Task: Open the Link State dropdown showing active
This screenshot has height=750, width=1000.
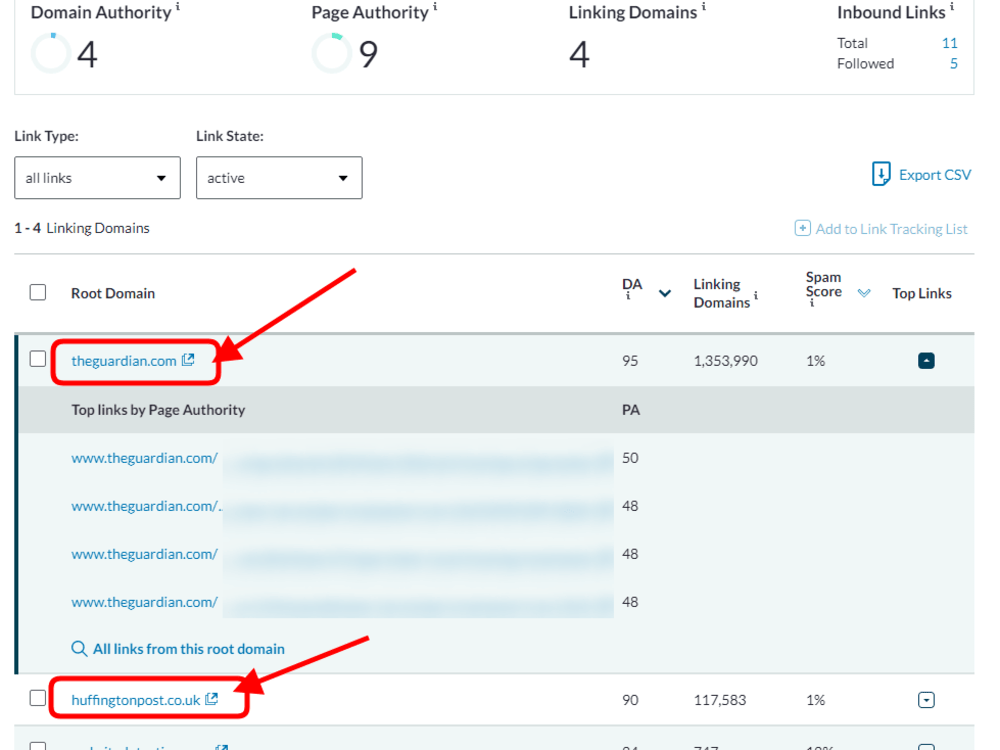Action: [279, 178]
